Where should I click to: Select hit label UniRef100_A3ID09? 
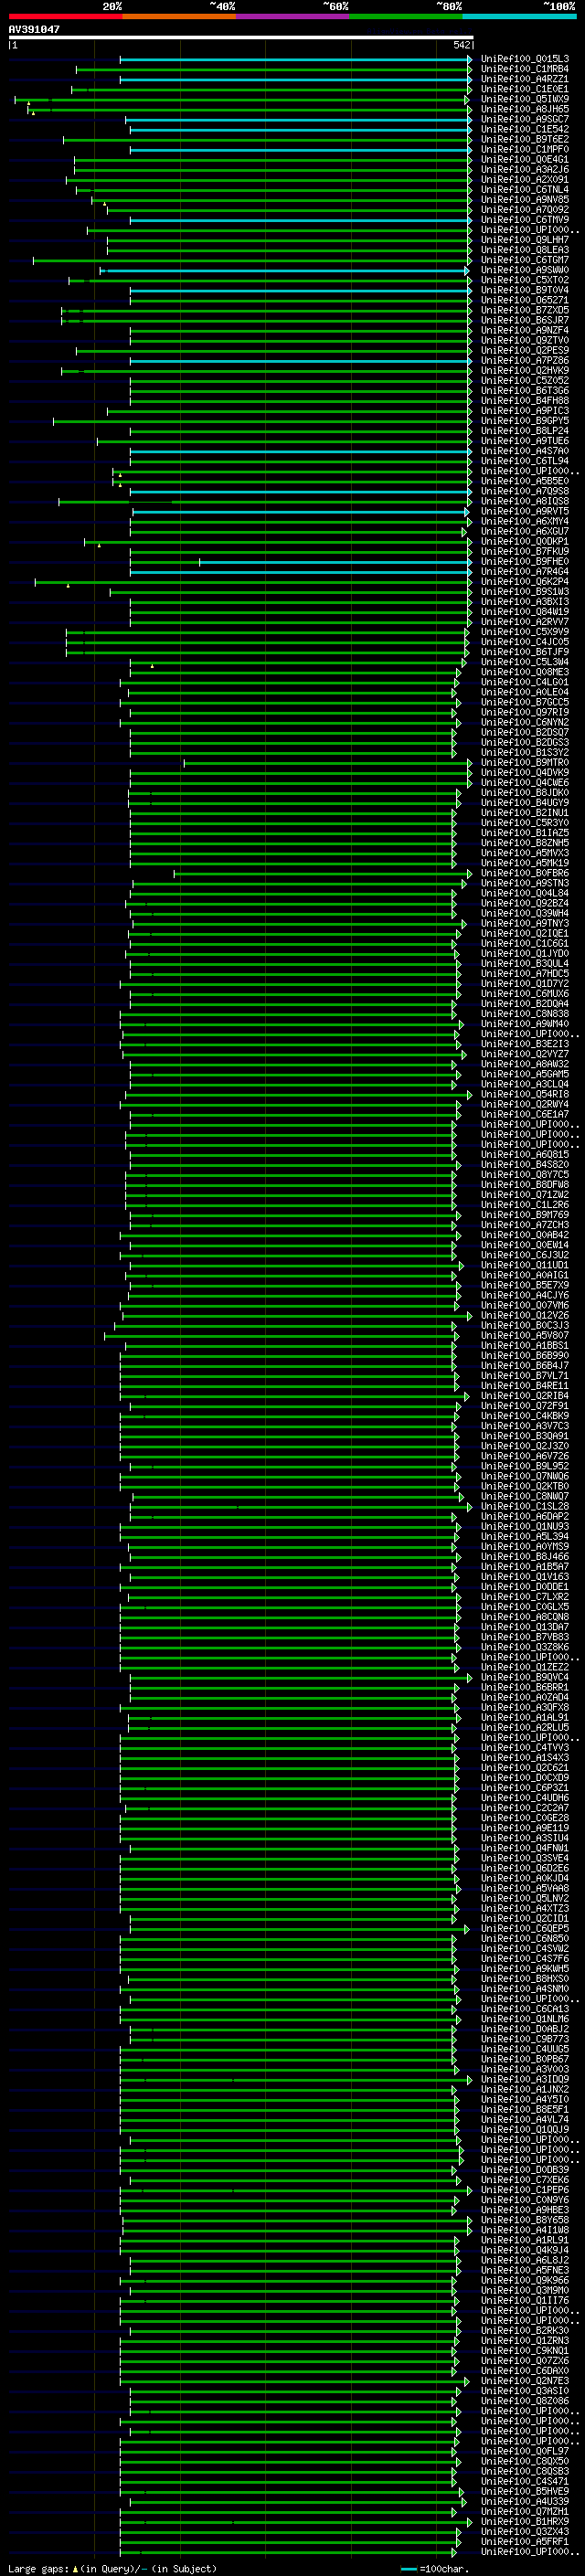point(524,2080)
